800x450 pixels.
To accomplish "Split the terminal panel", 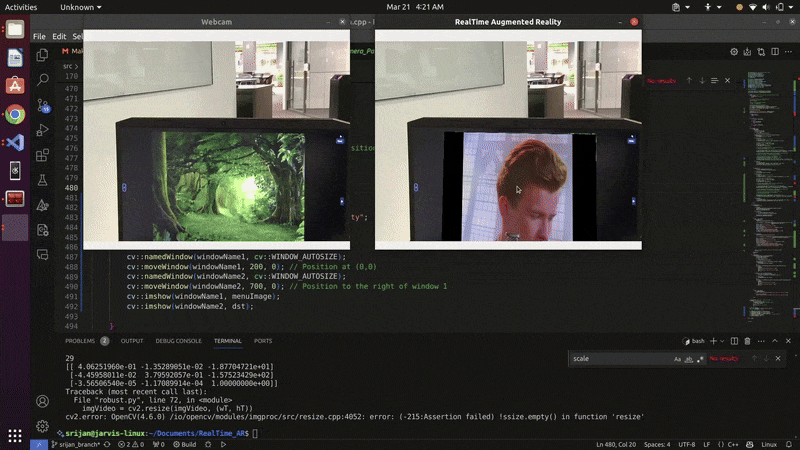I will [734, 341].
